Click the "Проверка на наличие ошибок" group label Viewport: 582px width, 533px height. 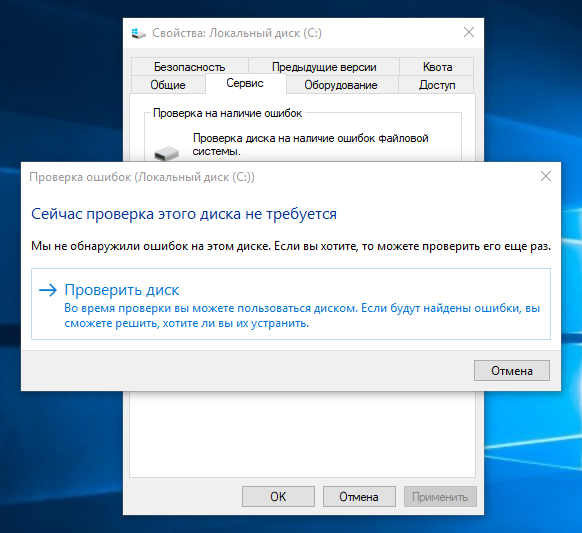[x=228, y=113]
